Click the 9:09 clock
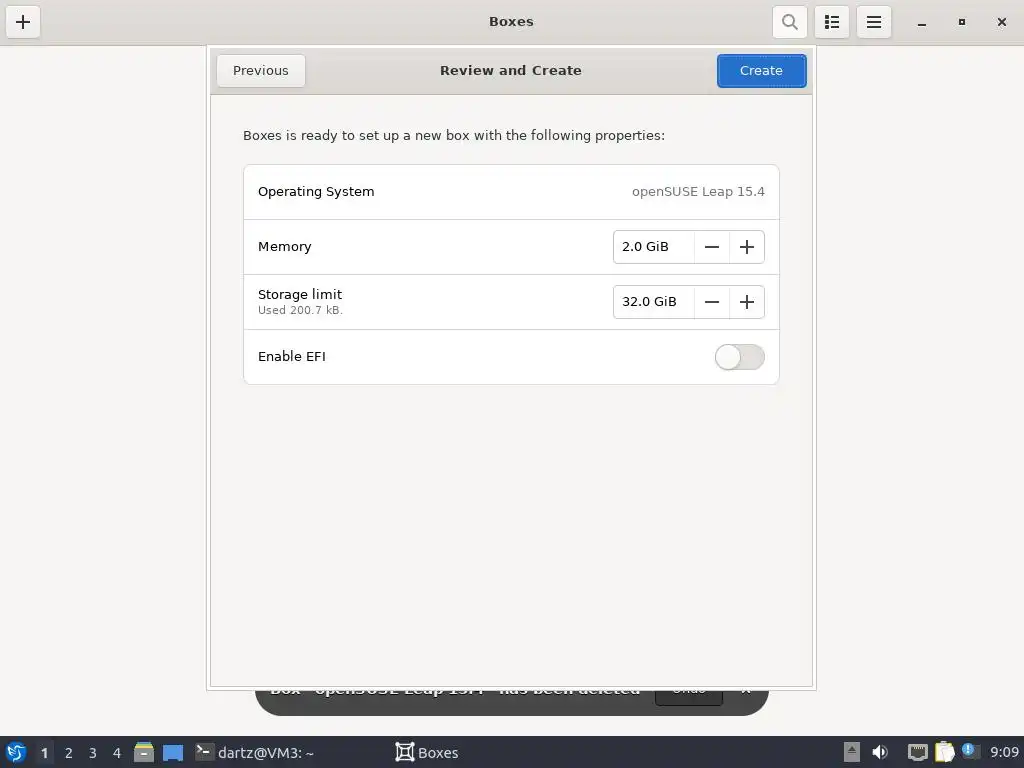 point(1004,752)
